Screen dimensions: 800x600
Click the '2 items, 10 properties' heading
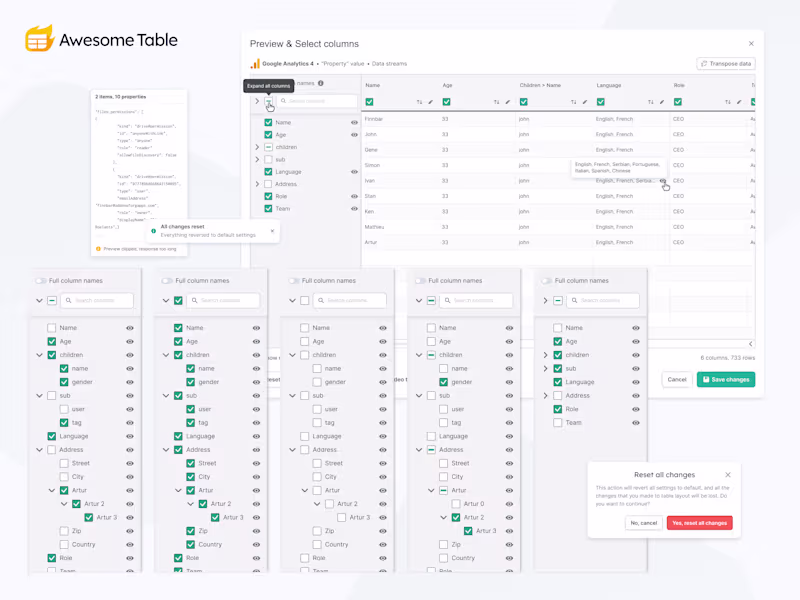pyautogui.click(x=120, y=96)
